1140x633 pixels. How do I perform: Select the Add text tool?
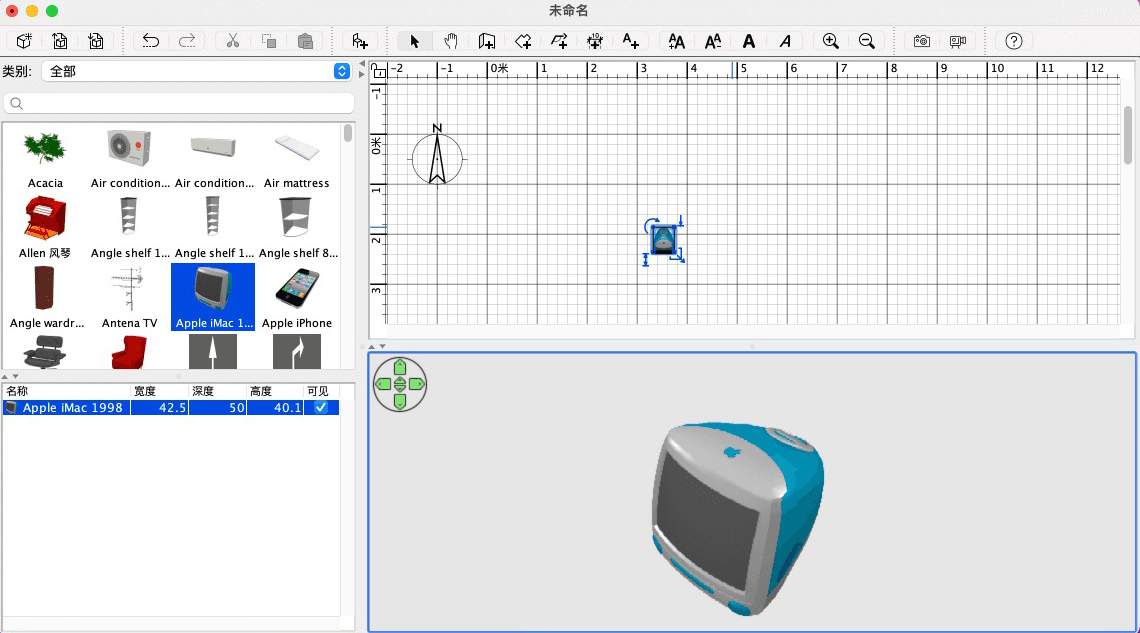pyautogui.click(x=631, y=41)
